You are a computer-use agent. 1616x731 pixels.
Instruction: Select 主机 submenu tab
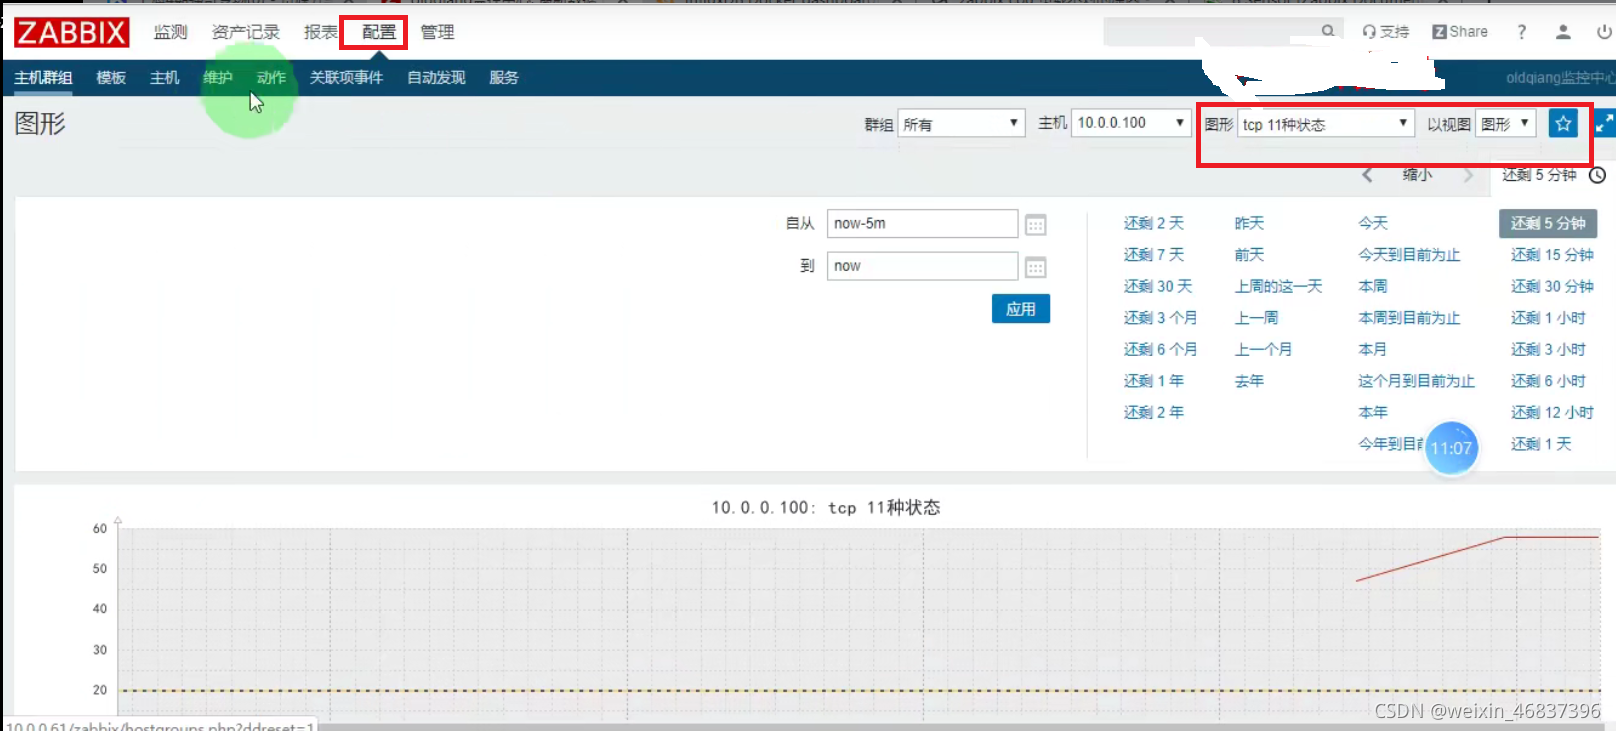coord(164,78)
